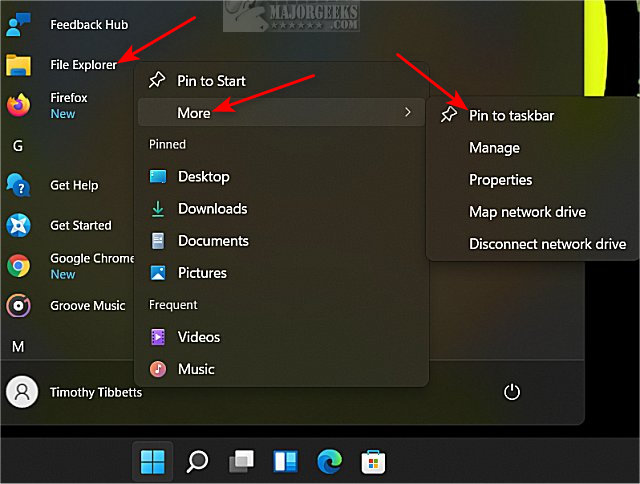This screenshot has height=484, width=640.
Task: Open the More menu entry
Action: pos(281,112)
